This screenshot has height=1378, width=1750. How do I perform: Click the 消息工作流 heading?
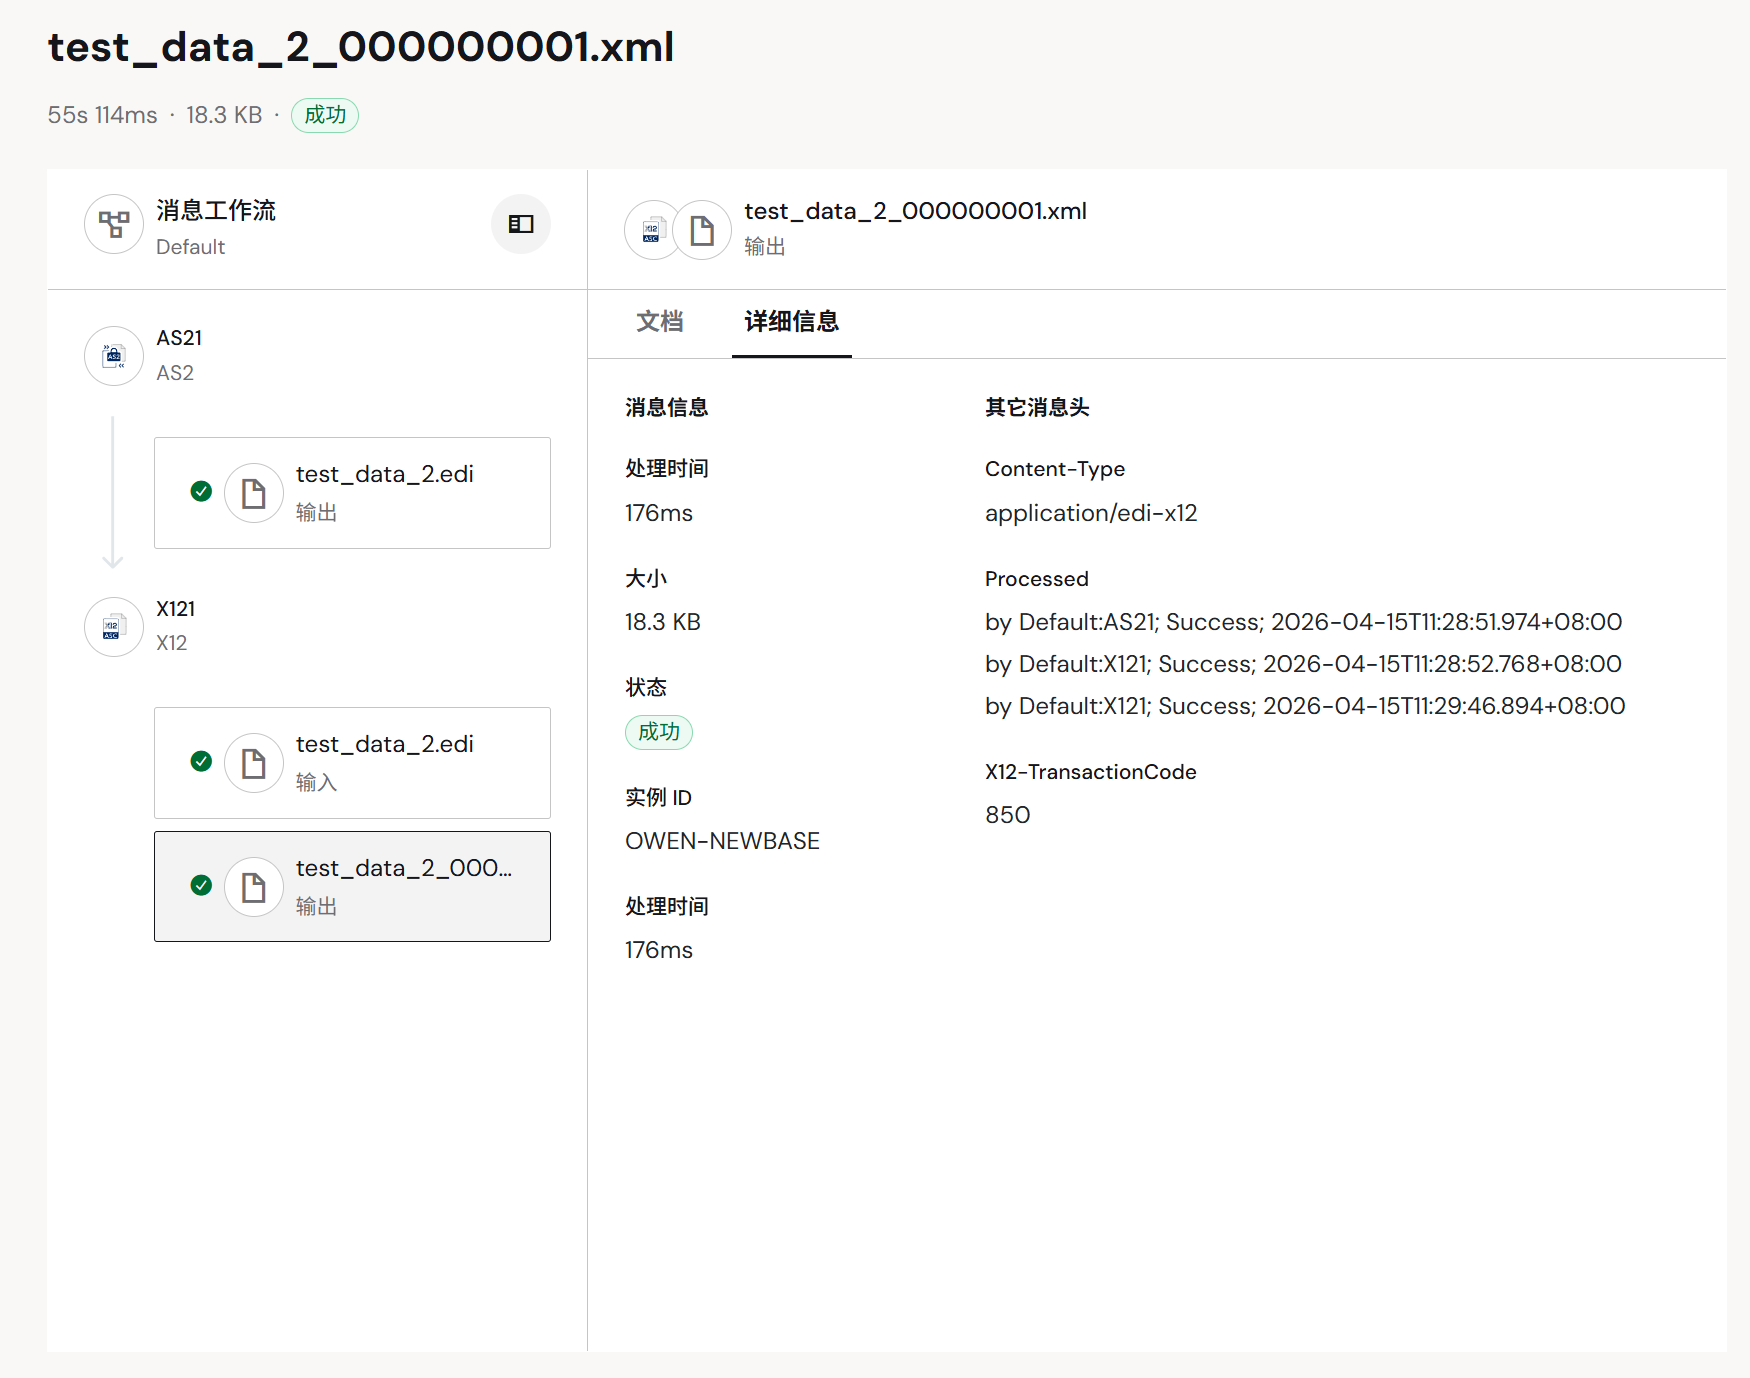(216, 210)
